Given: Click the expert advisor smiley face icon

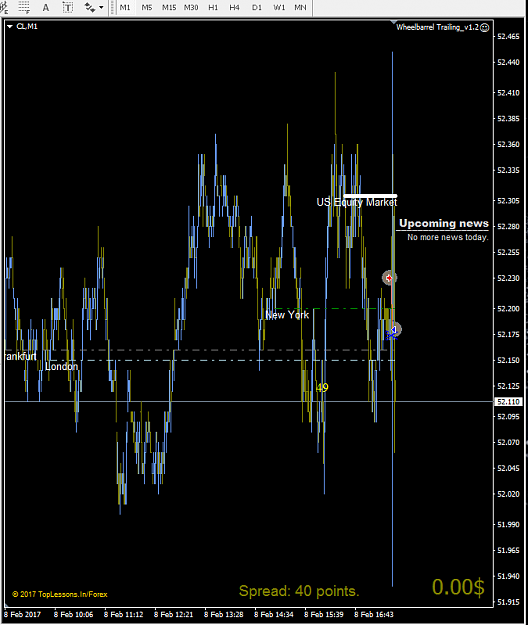Looking at the screenshot, I should (x=485, y=28).
